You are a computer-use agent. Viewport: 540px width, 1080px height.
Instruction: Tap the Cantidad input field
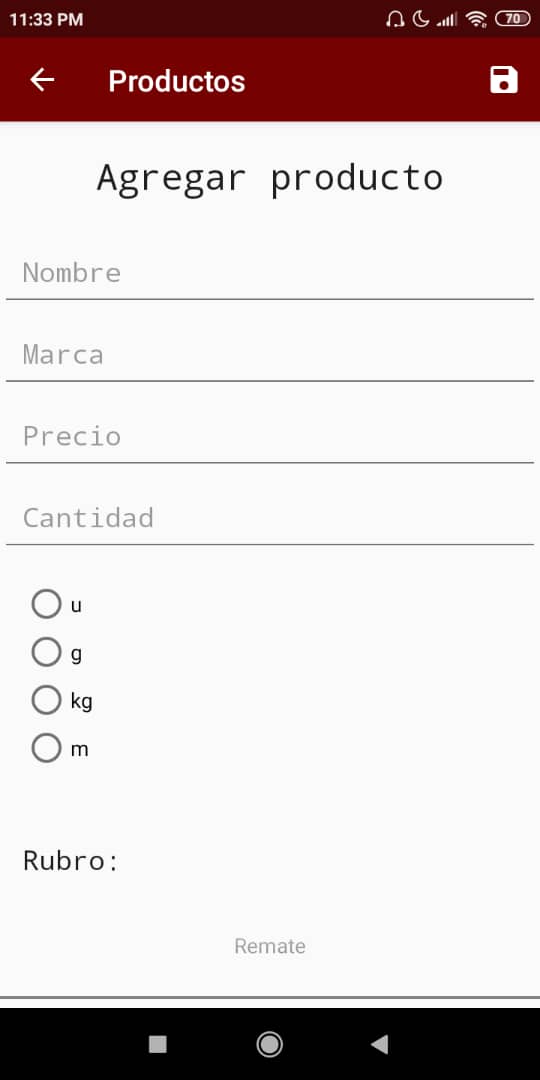(270, 518)
